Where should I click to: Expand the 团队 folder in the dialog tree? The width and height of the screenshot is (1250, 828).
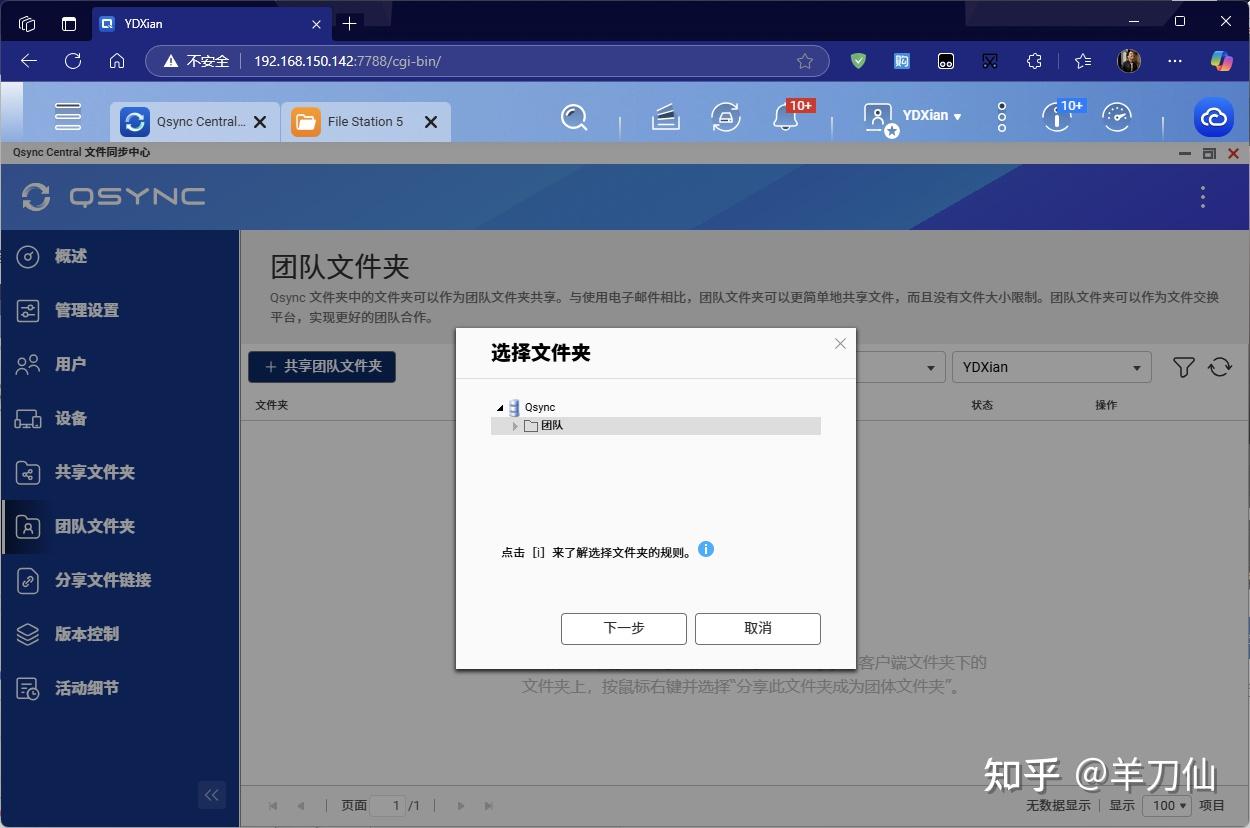tap(515, 425)
